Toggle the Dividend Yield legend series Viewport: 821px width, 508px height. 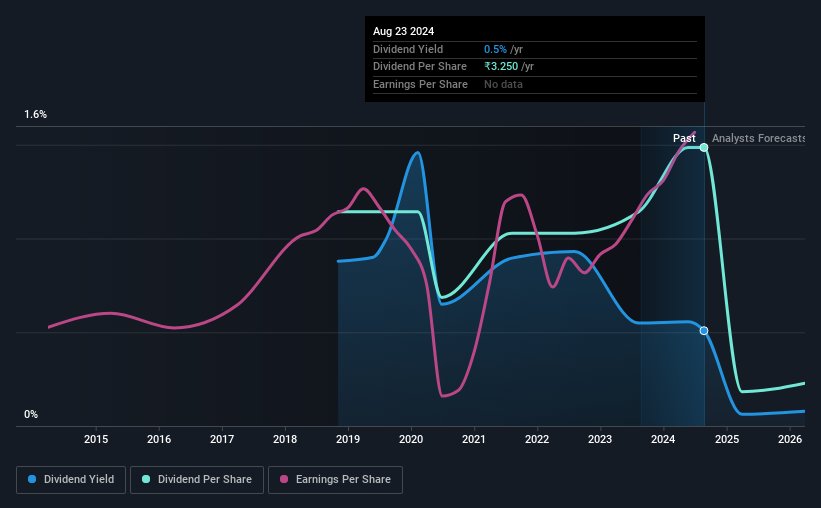coord(71,480)
